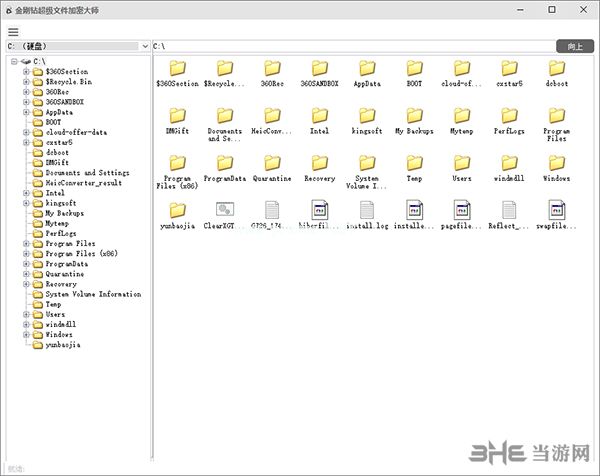Open the My Backups folder in grid
This screenshot has width=600, height=476.
point(414,114)
